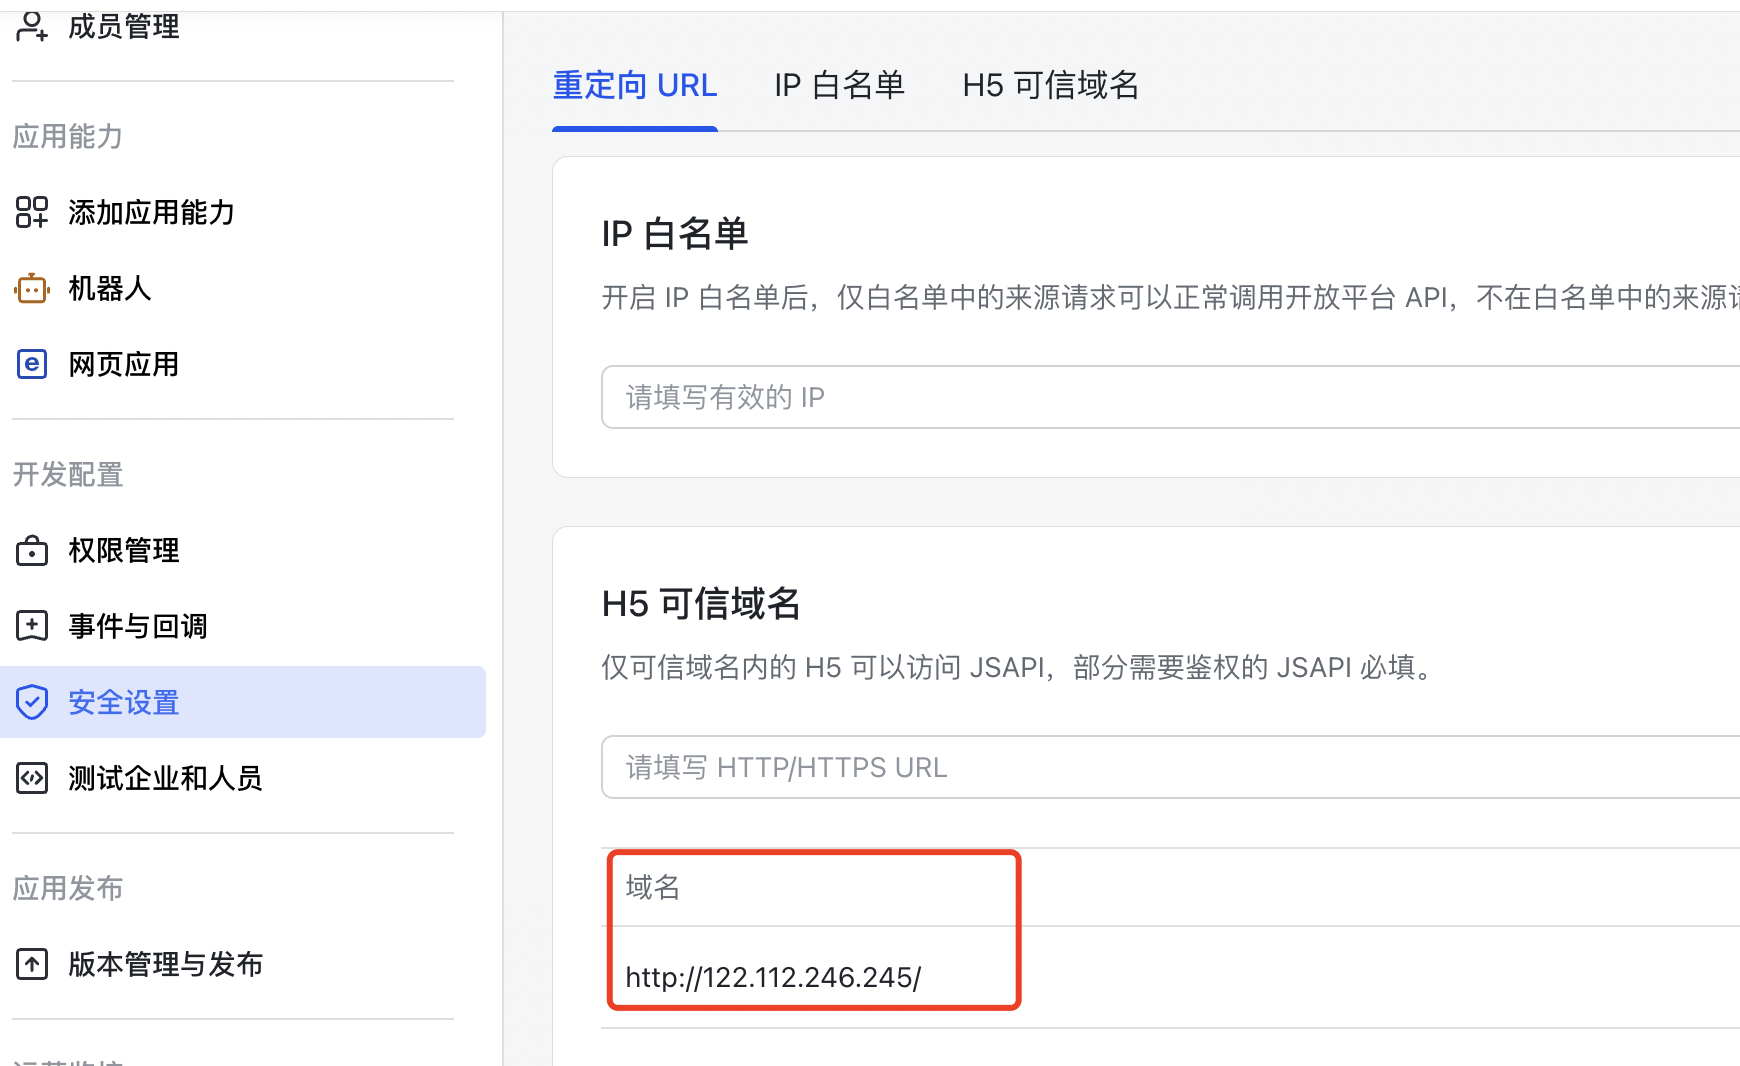This screenshot has height=1066, width=1740.
Task: Open 网页应用 via its sidebar icon
Action: pyautogui.click(x=31, y=364)
